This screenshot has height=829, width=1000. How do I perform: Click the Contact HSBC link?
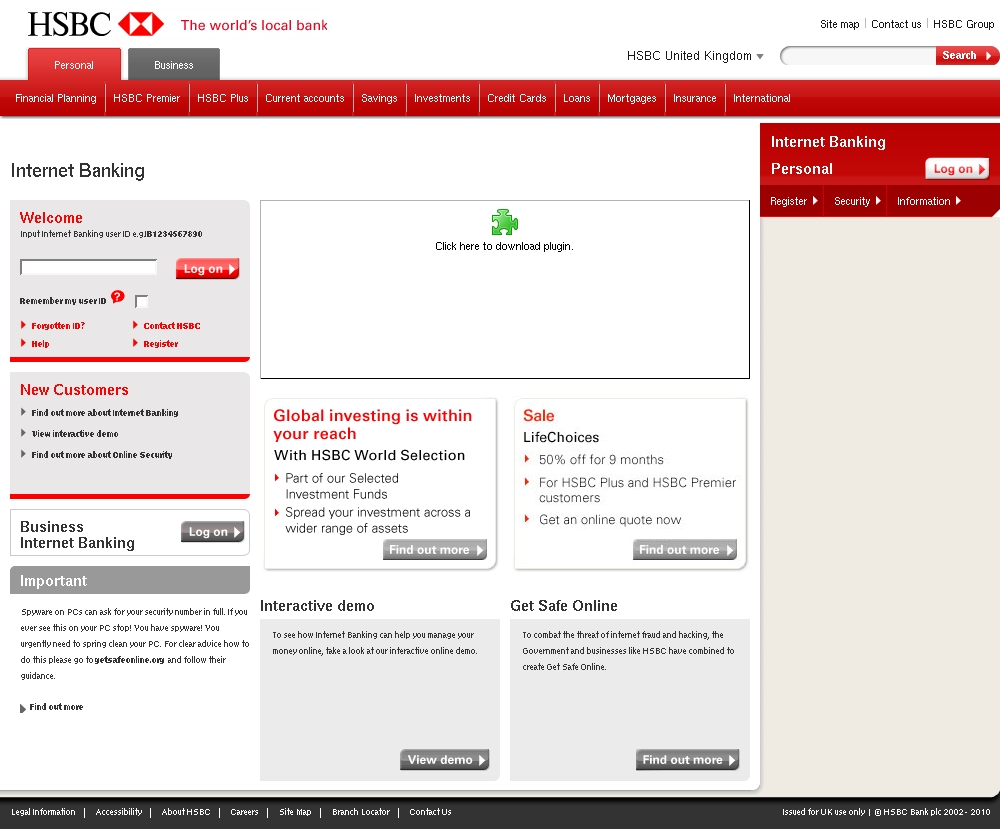pos(172,326)
